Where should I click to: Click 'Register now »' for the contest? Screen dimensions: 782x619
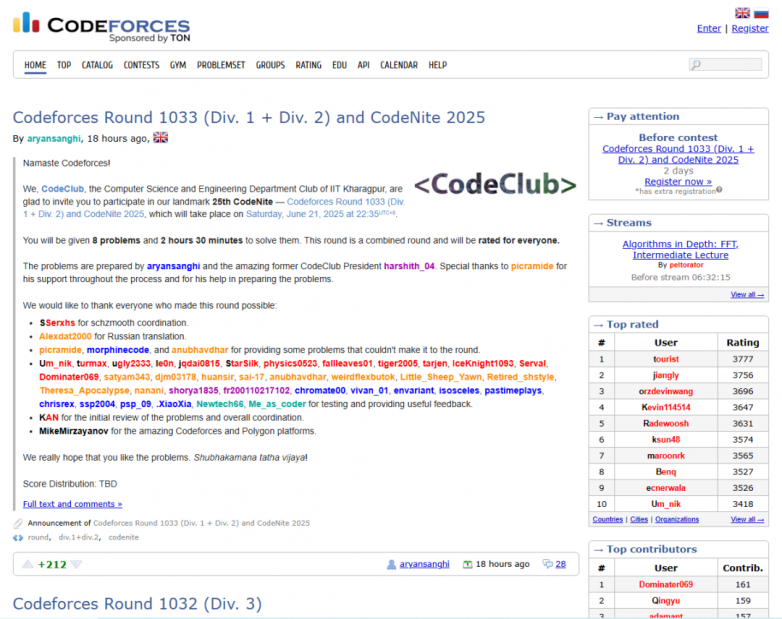[678, 181]
